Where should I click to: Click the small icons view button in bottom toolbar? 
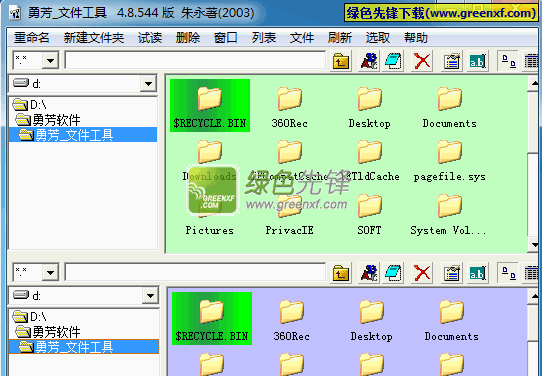click(x=508, y=273)
